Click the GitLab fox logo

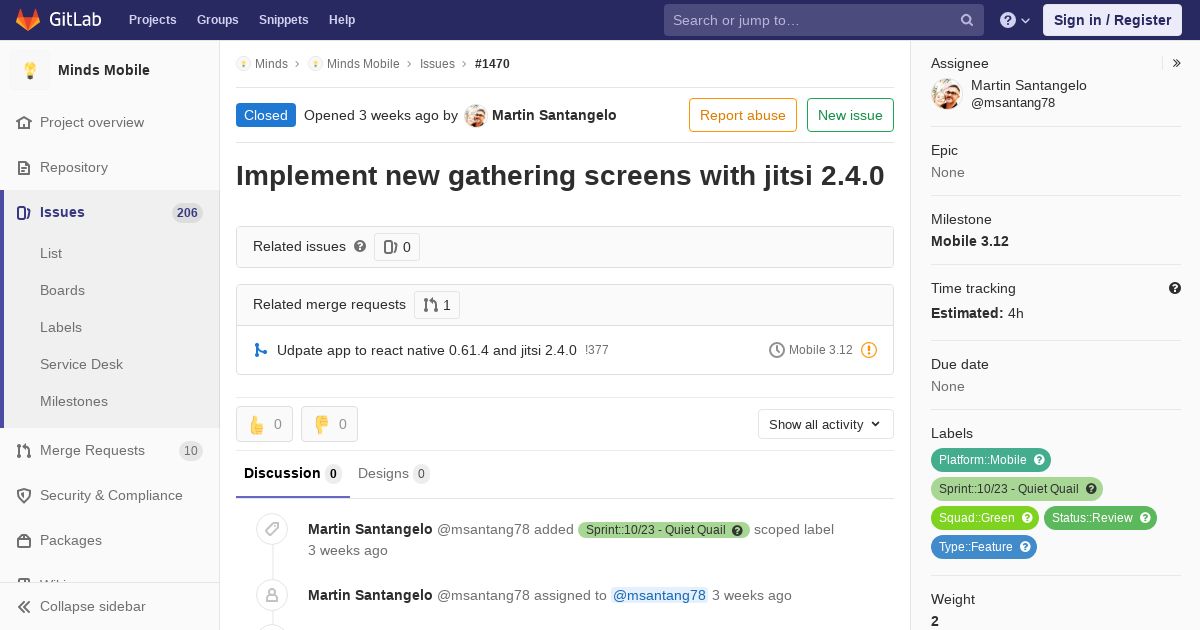tap(28, 19)
